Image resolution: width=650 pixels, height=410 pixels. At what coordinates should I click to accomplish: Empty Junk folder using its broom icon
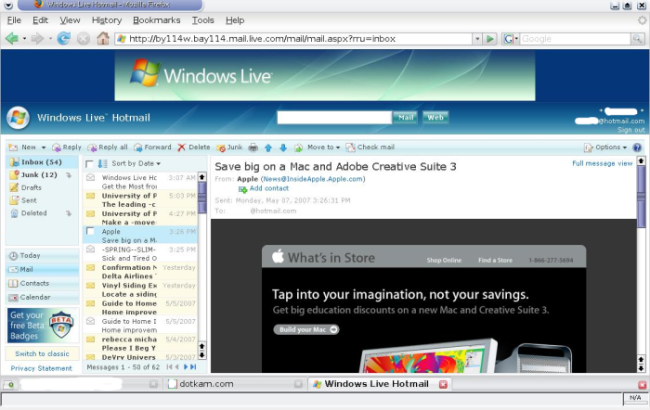pyautogui.click(x=69, y=175)
